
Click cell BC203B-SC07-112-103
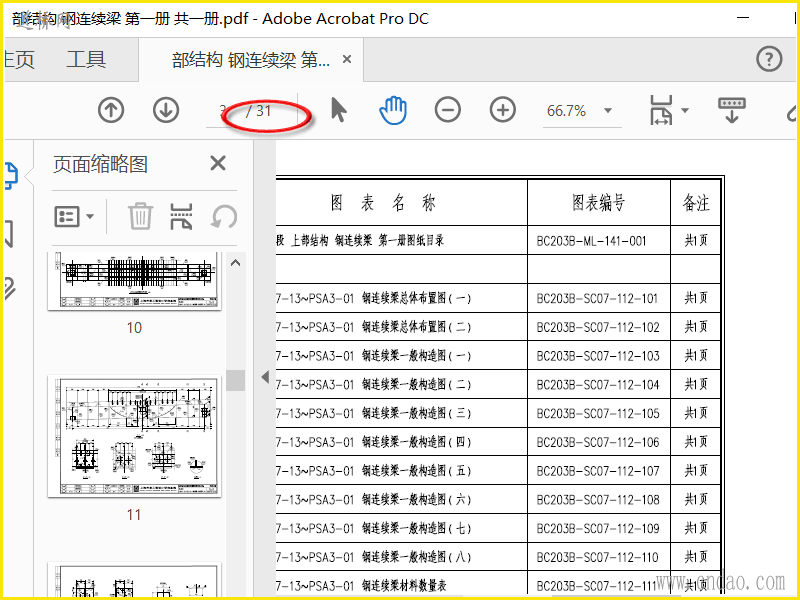pos(598,356)
